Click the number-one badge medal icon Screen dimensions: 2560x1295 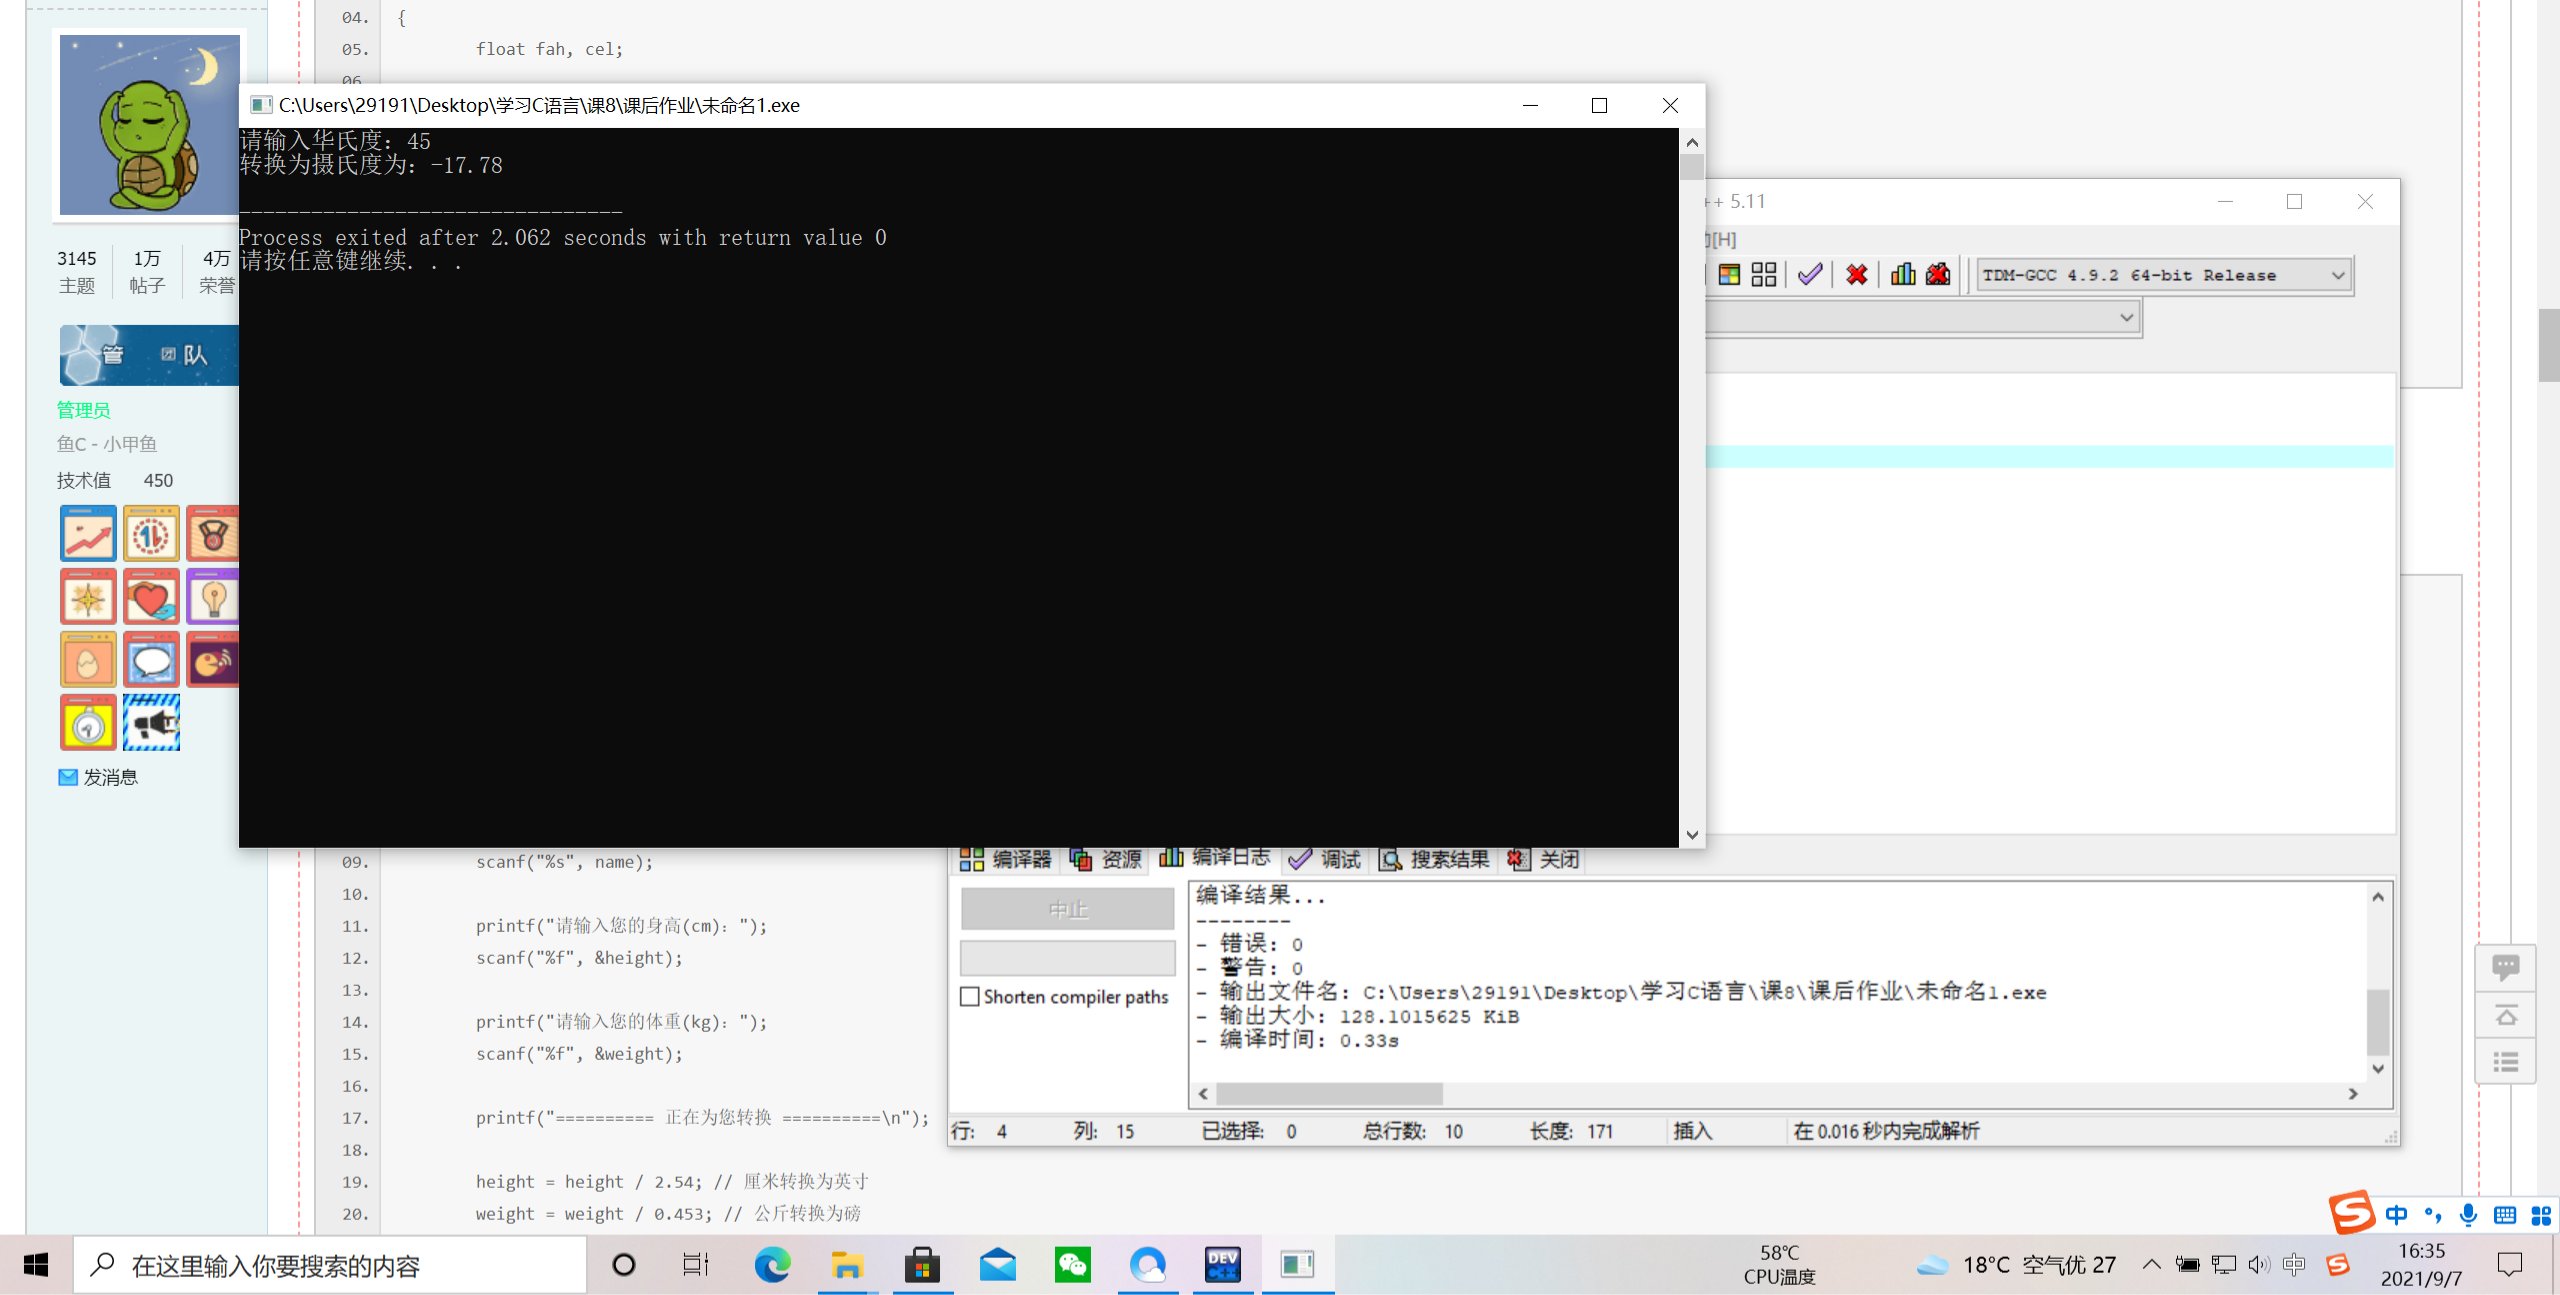pos(151,534)
